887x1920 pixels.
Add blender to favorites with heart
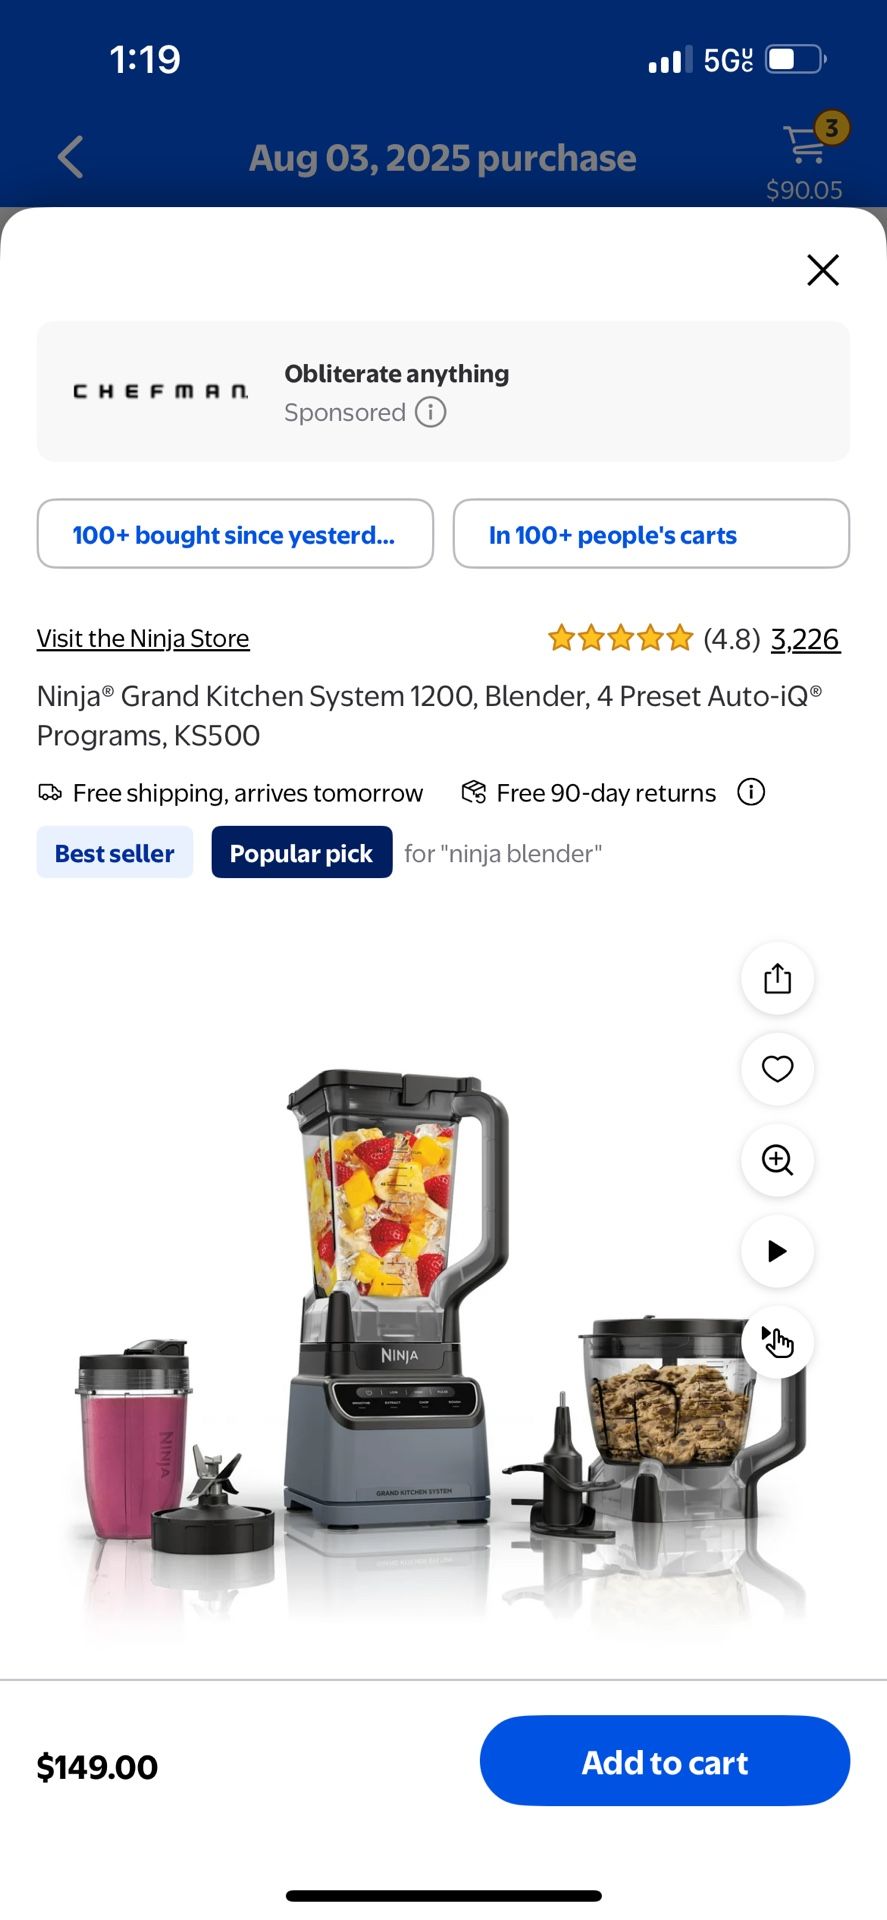point(777,1069)
